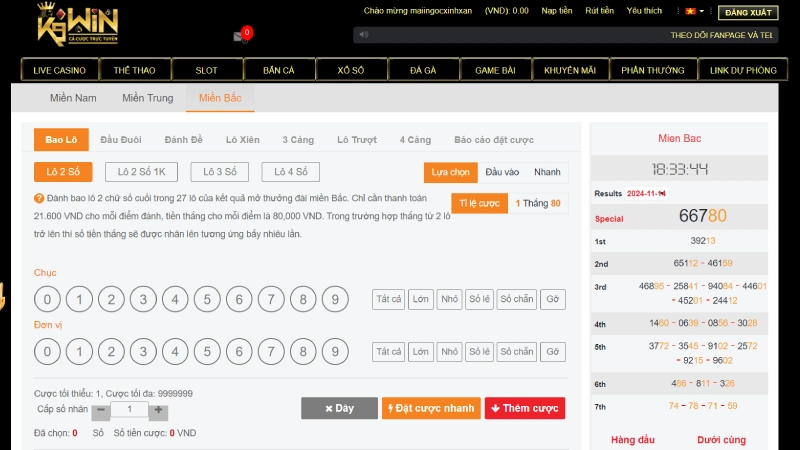This screenshot has width=800, height=450.
Task: Select Đầu vào input mode
Action: 502,172
